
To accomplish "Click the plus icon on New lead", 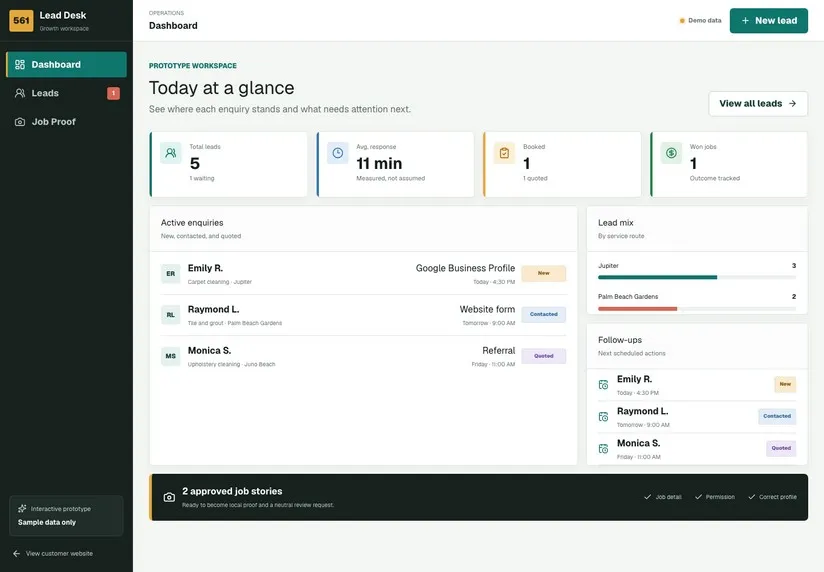I will [745, 21].
